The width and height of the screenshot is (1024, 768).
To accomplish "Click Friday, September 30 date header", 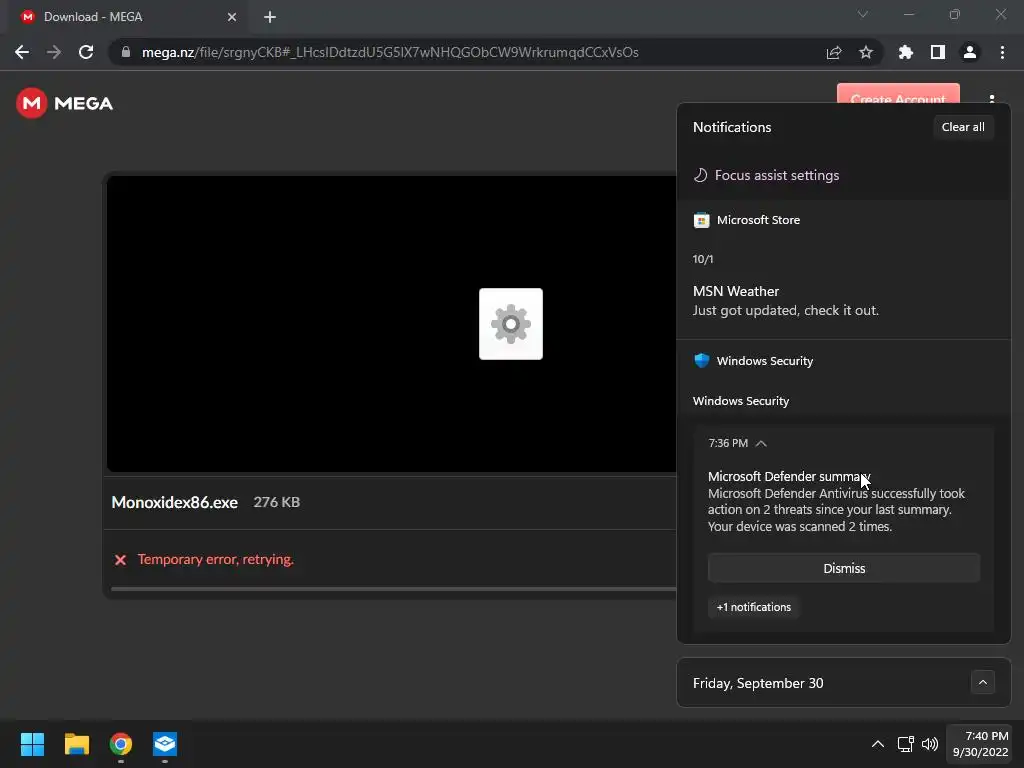I will [758, 683].
